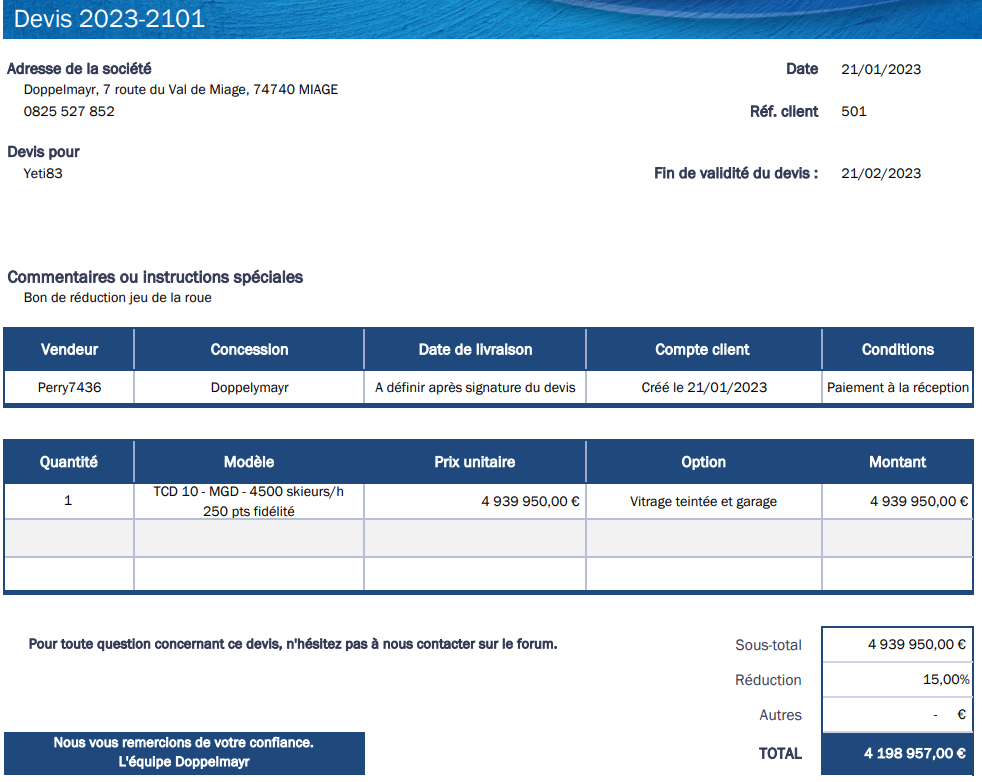Image resolution: width=982 pixels, height=782 pixels.
Task: Click the Montant column header
Action: (897, 462)
